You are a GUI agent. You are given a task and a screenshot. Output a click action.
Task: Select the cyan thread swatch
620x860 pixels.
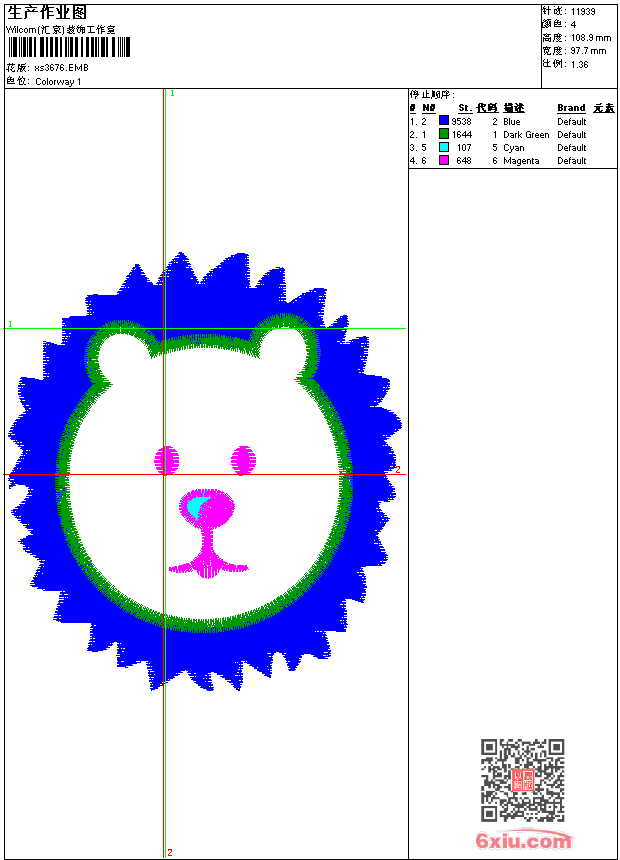pyautogui.click(x=444, y=147)
